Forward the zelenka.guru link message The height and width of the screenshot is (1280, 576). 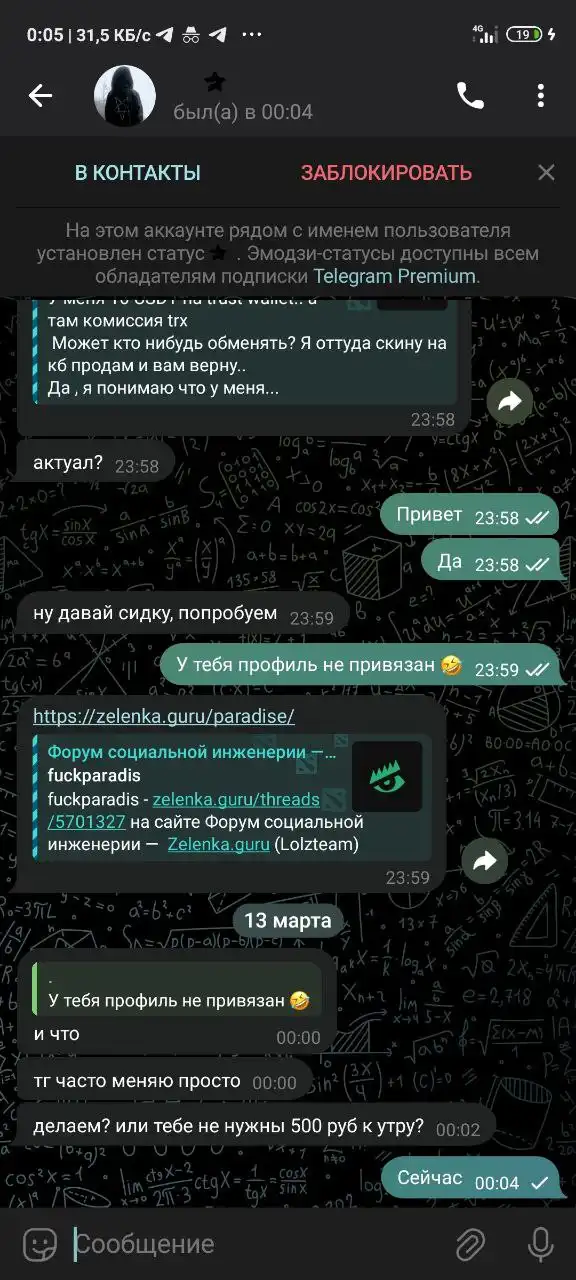tap(485, 861)
